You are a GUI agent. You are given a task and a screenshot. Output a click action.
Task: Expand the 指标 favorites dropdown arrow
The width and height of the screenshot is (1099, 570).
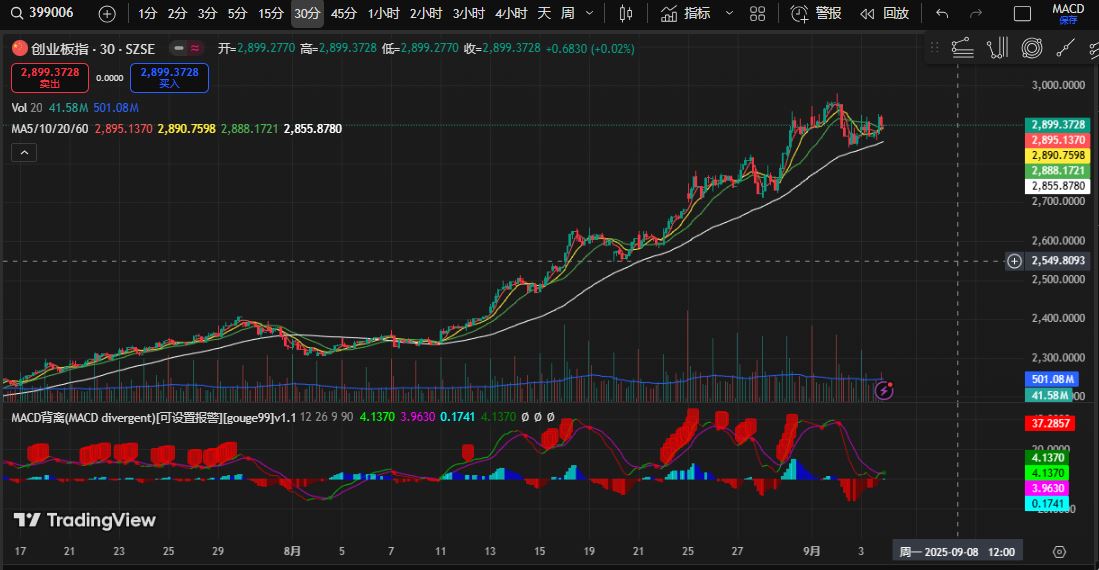pyautogui.click(x=728, y=13)
